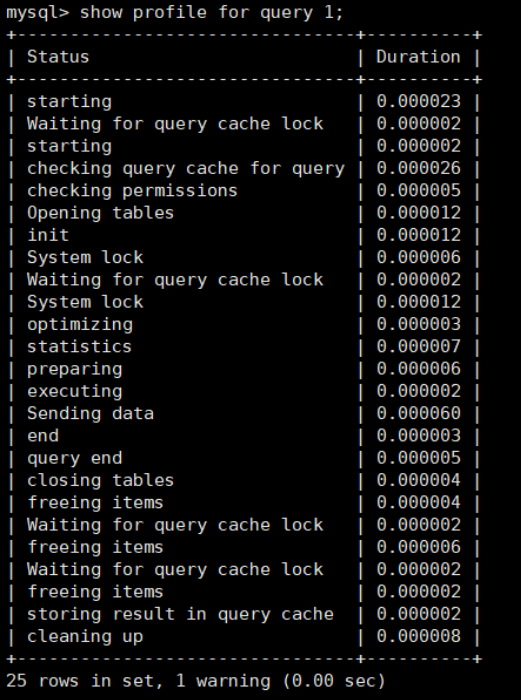Click the 'cleaning up' status
This screenshot has width=521, height=700.
click(85, 638)
